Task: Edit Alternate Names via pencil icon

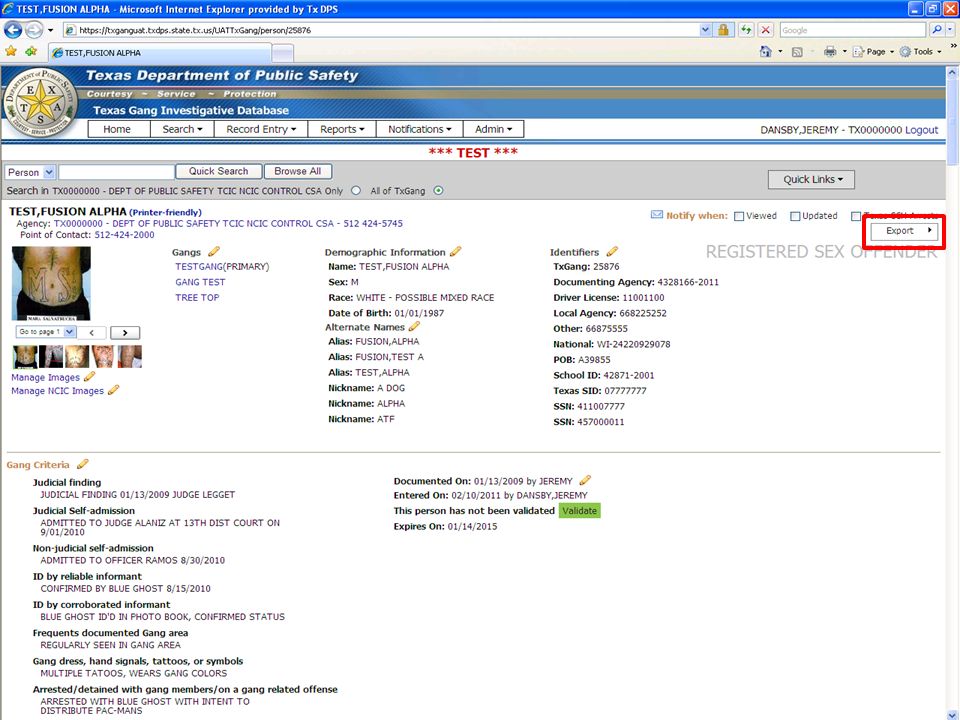Action: pyautogui.click(x=414, y=327)
